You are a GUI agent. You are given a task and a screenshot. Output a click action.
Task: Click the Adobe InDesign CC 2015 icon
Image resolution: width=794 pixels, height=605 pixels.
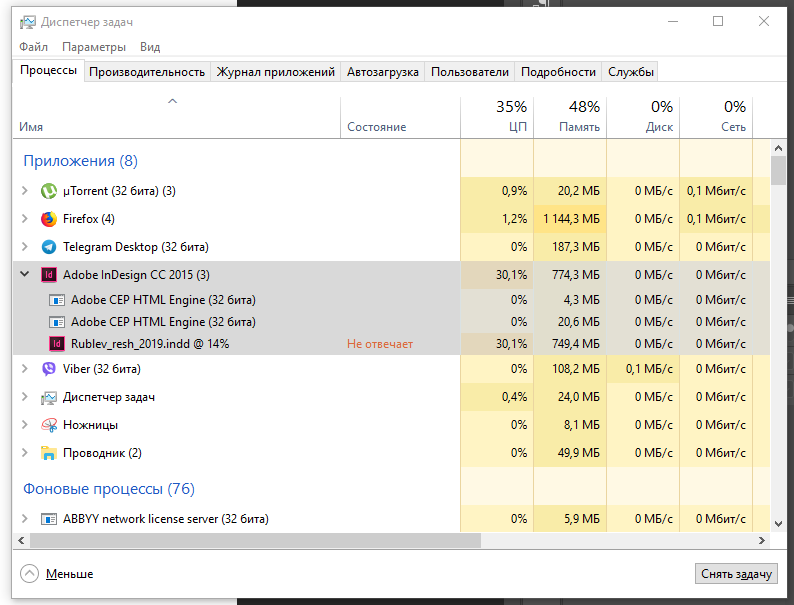coord(49,275)
